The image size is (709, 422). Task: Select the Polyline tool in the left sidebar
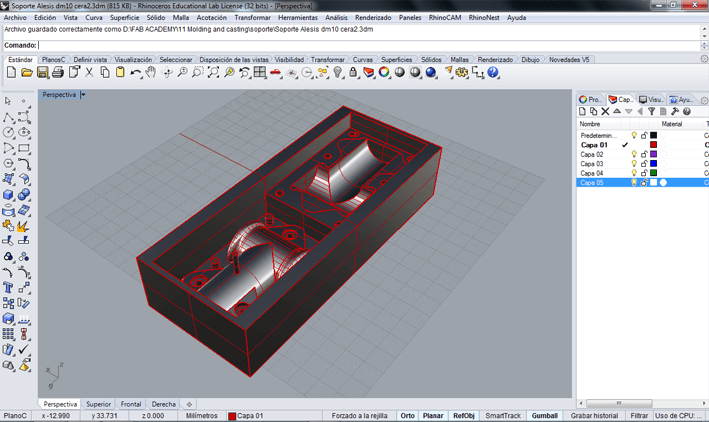coord(8,118)
